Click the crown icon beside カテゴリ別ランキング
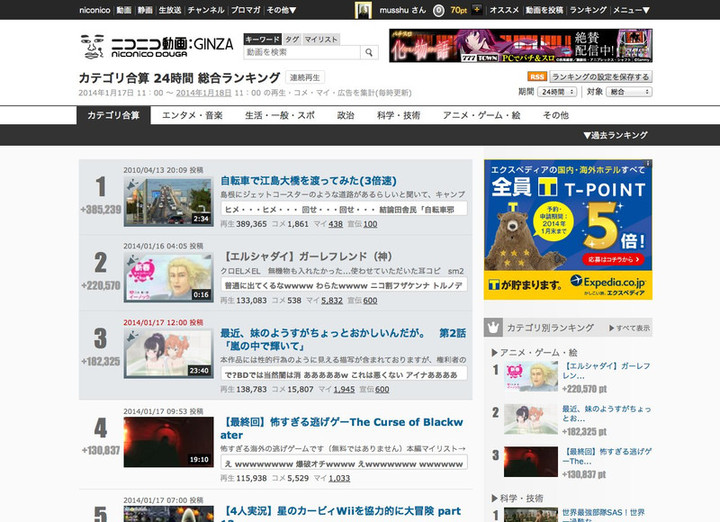Screen dimensions: 720x522 (493, 328)
